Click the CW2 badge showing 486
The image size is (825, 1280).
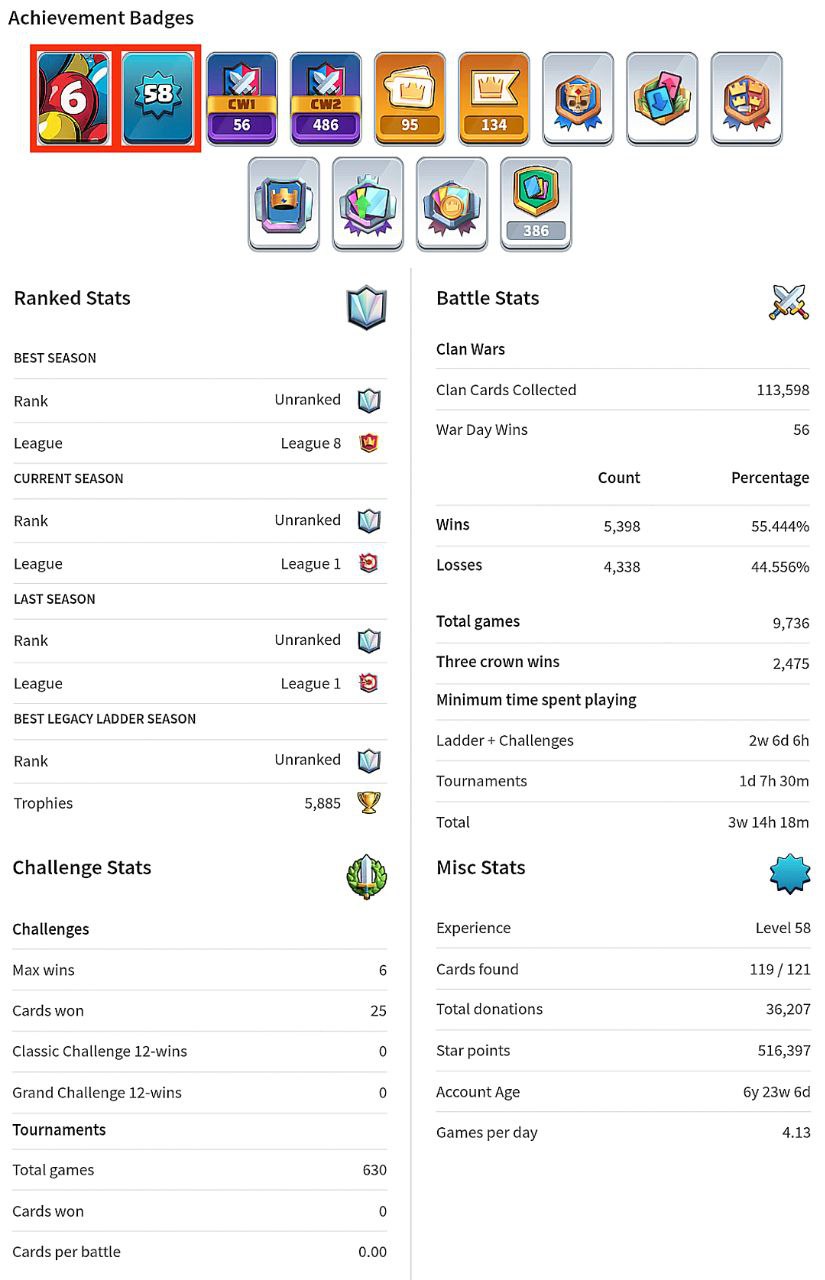coord(326,98)
